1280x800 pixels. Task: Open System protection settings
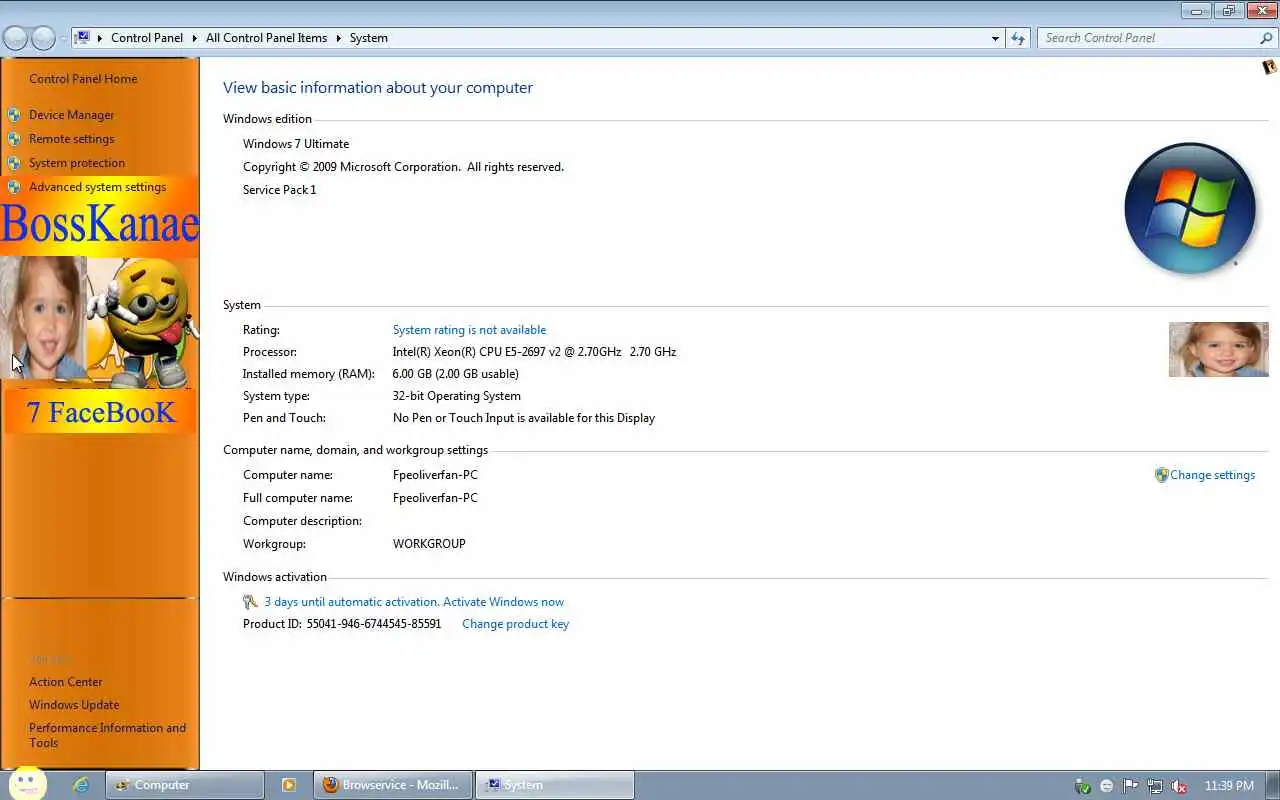77,163
